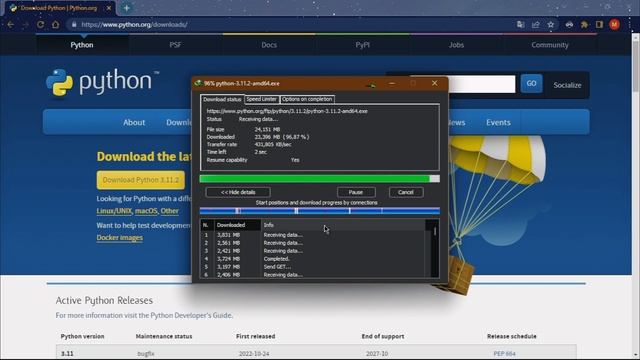This screenshot has width=640, height=360.
Task: Close the Download Python tab
Action: [109, 8]
